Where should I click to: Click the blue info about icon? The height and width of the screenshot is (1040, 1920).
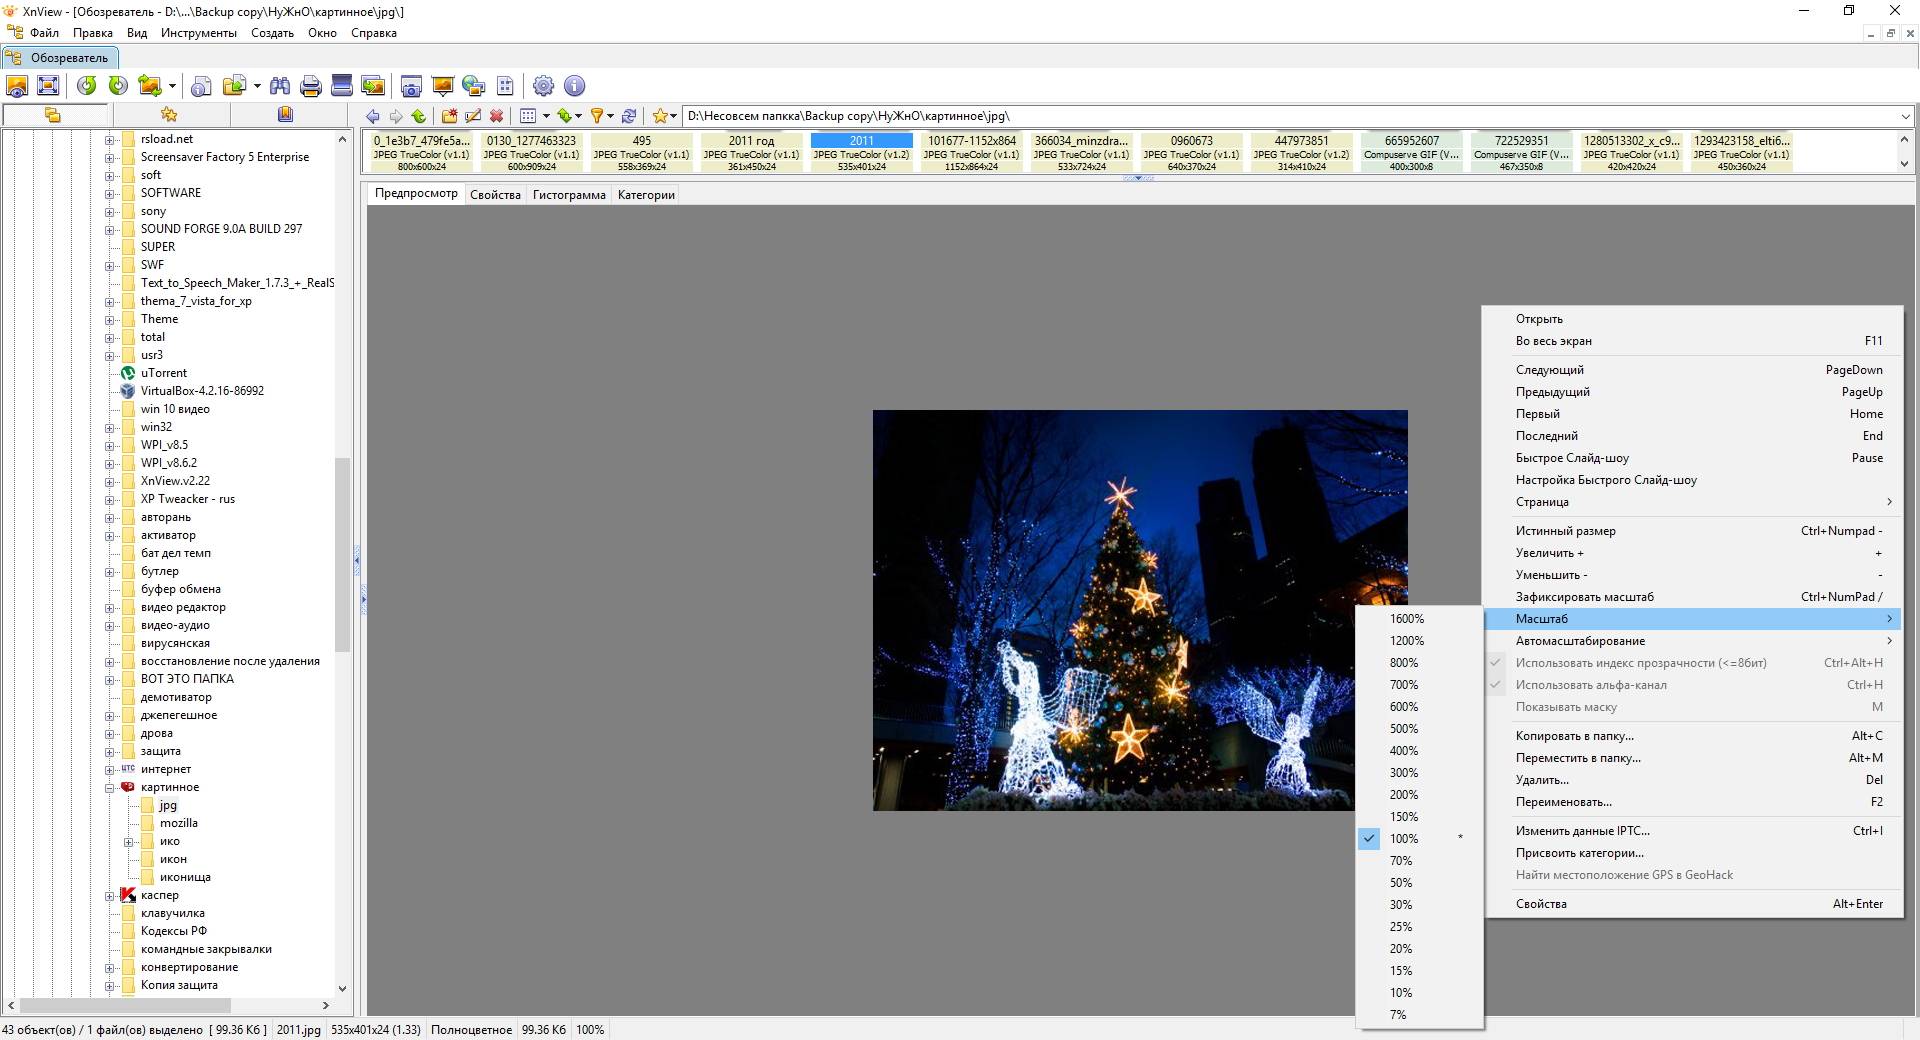[574, 86]
